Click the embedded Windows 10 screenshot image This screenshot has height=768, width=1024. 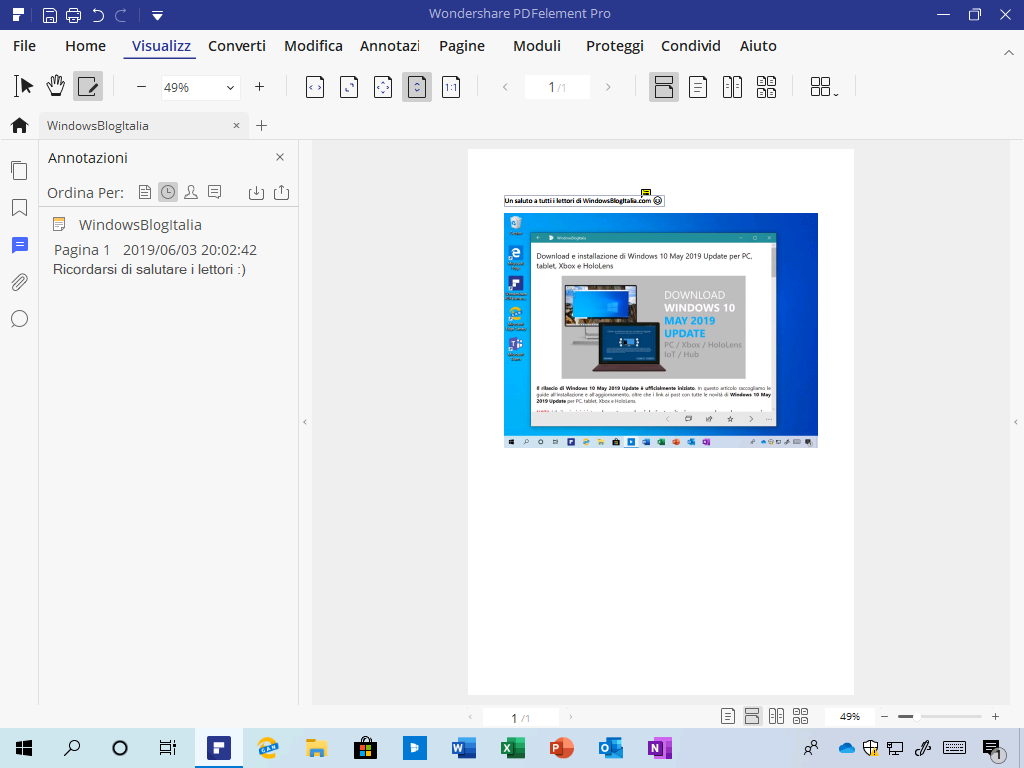tap(661, 330)
